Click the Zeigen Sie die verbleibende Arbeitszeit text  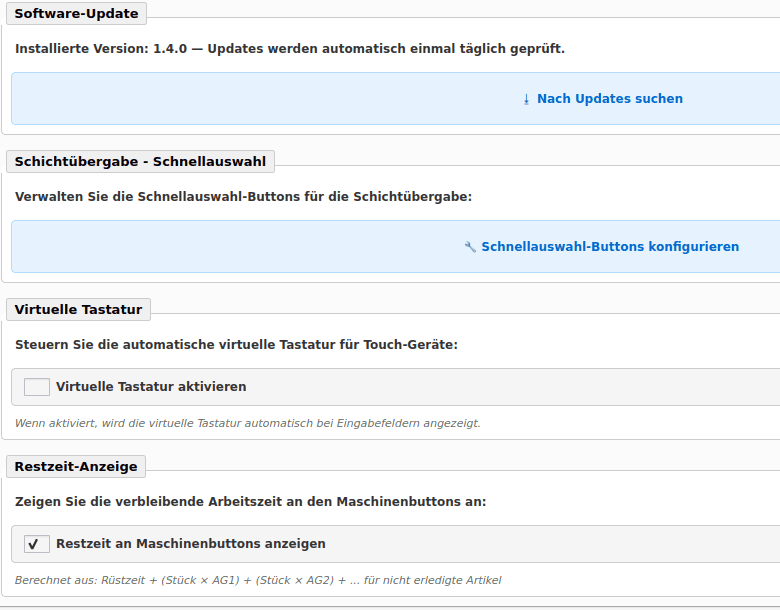250,502
